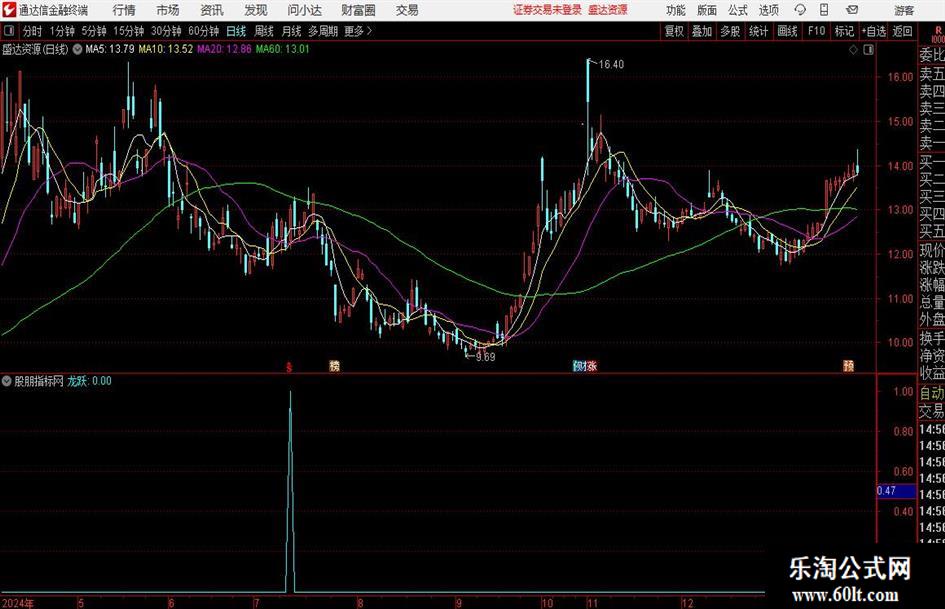Click the 9.69 low price label

point(485,357)
